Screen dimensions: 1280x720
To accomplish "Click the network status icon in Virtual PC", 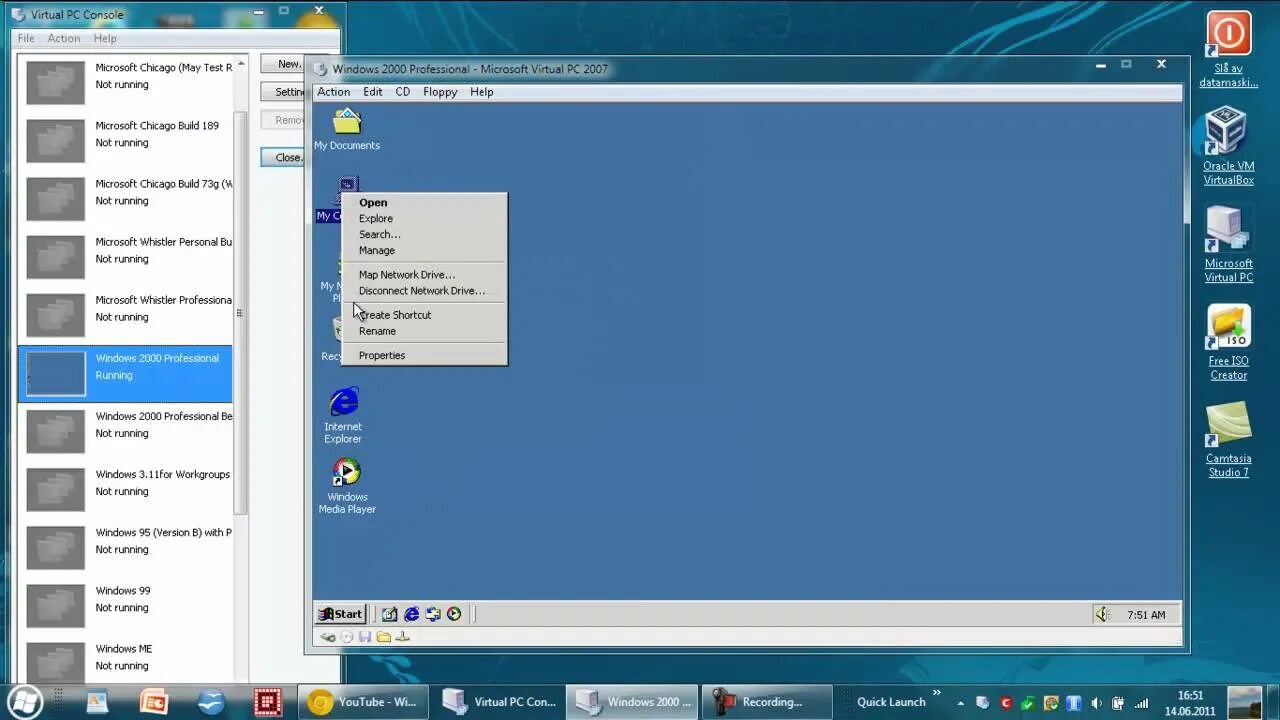I will click(x=403, y=637).
